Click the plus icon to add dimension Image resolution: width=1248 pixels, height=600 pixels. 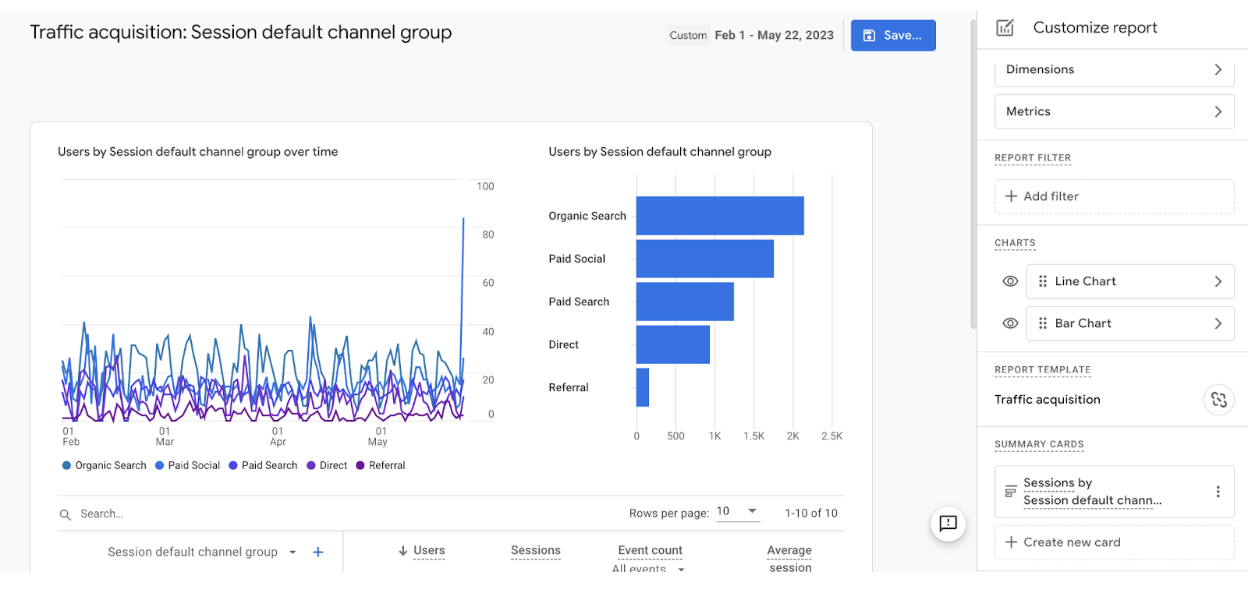[x=318, y=552]
